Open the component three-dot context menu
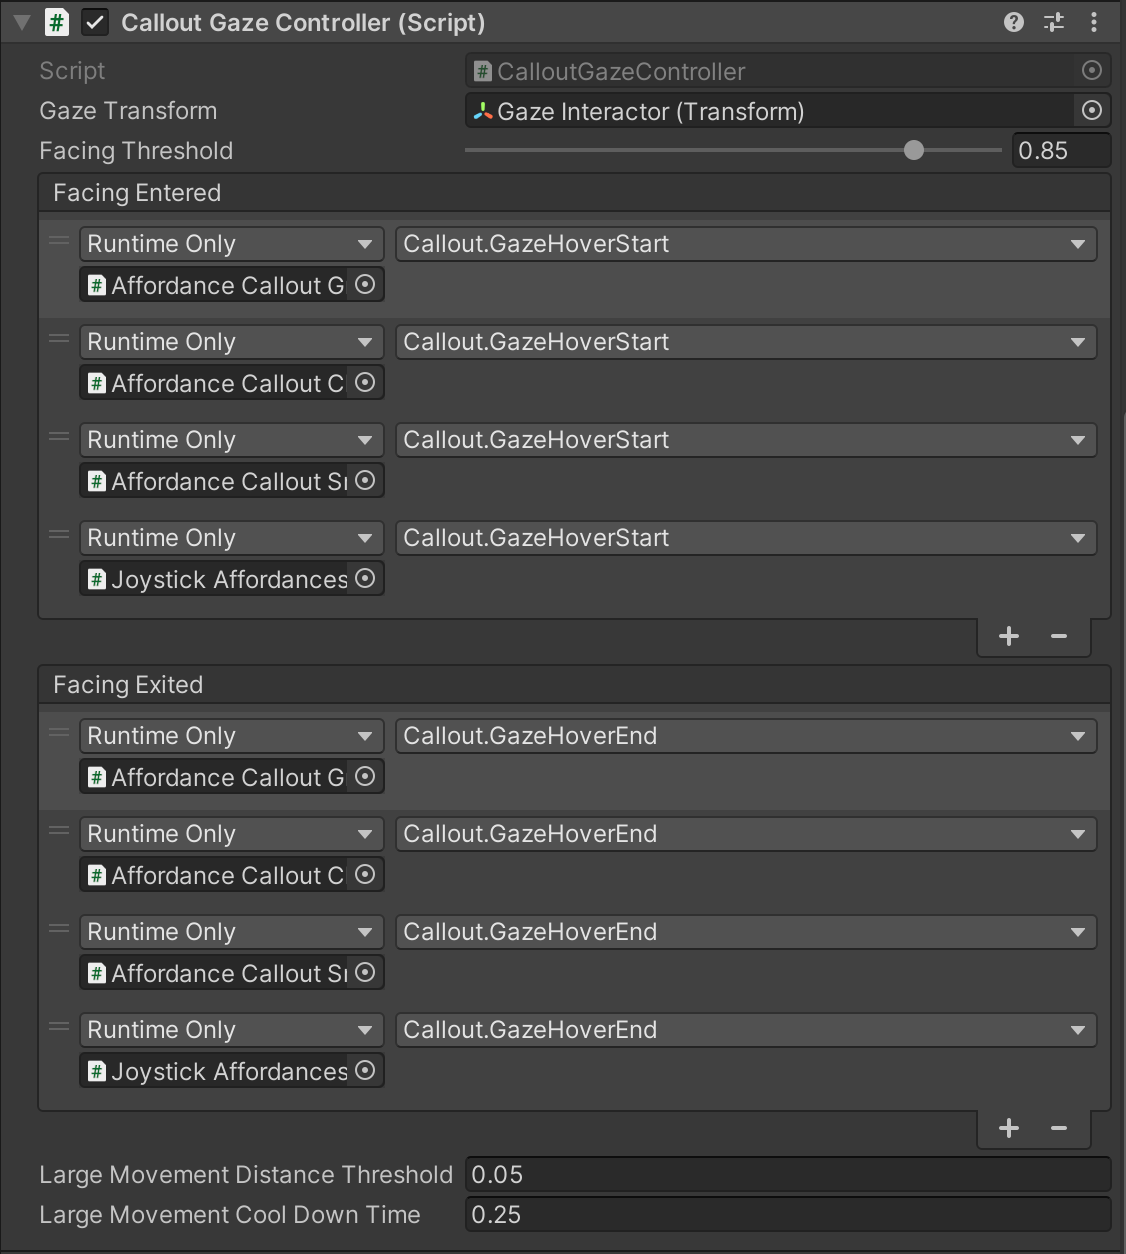1126x1254 pixels. pos(1094,22)
